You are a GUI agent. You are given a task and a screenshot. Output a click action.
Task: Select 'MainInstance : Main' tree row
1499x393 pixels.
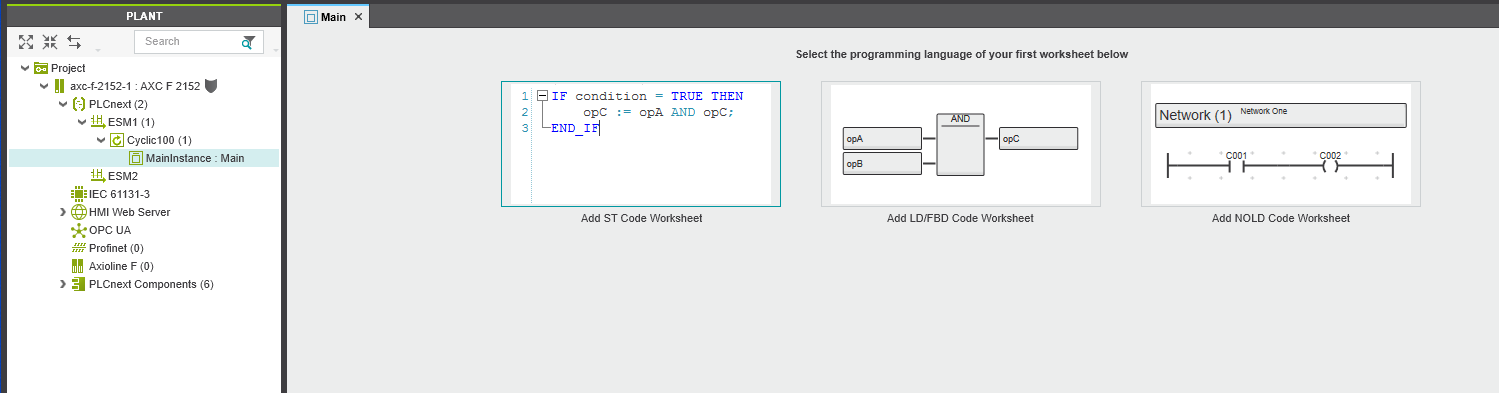[144, 158]
